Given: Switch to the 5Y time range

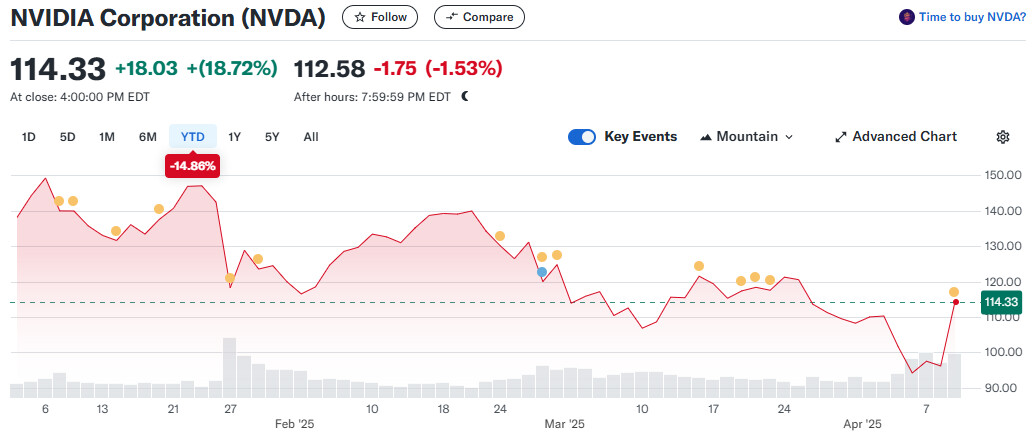Looking at the screenshot, I should click(272, 137).
